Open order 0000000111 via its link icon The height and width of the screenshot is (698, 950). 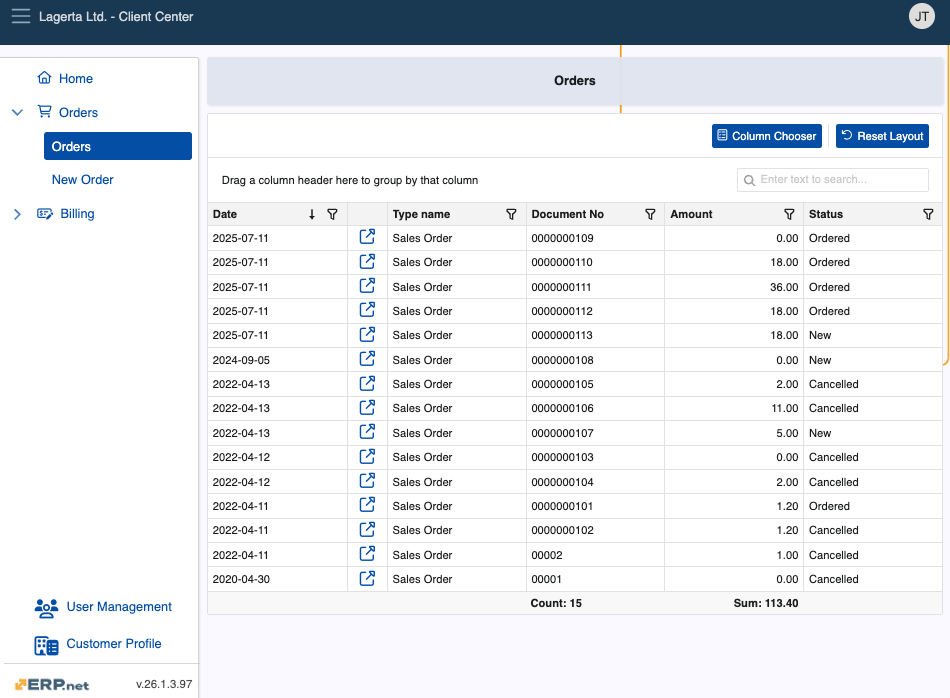367,286
